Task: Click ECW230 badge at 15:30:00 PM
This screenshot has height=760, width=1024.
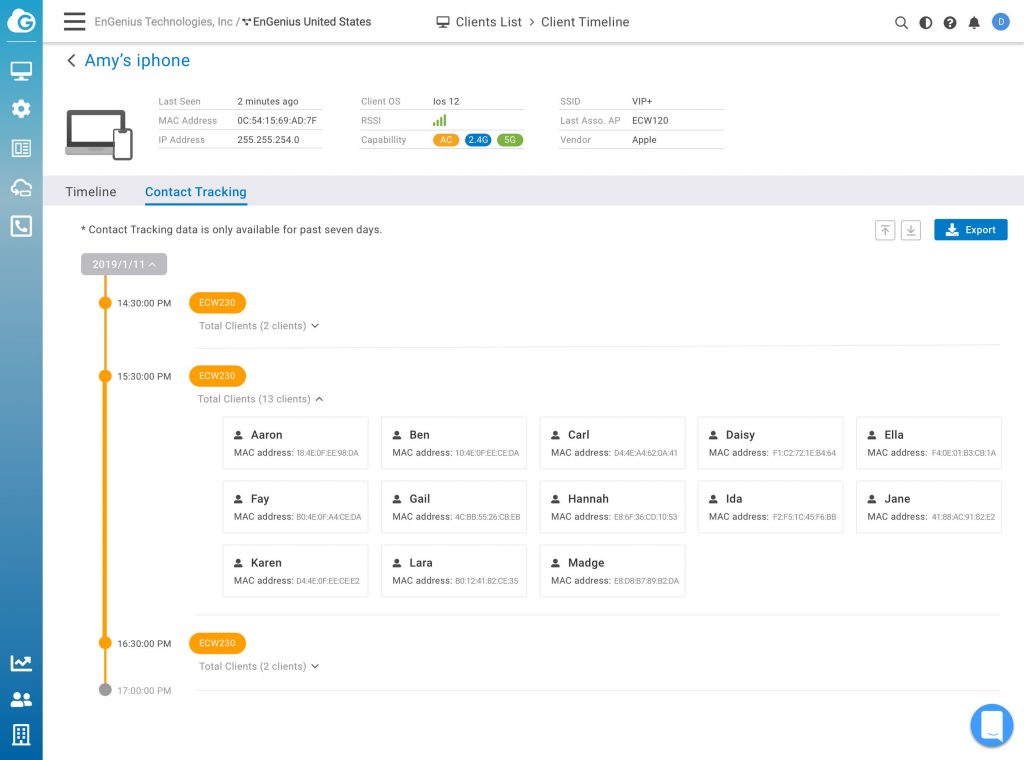Action: (217, 376)
